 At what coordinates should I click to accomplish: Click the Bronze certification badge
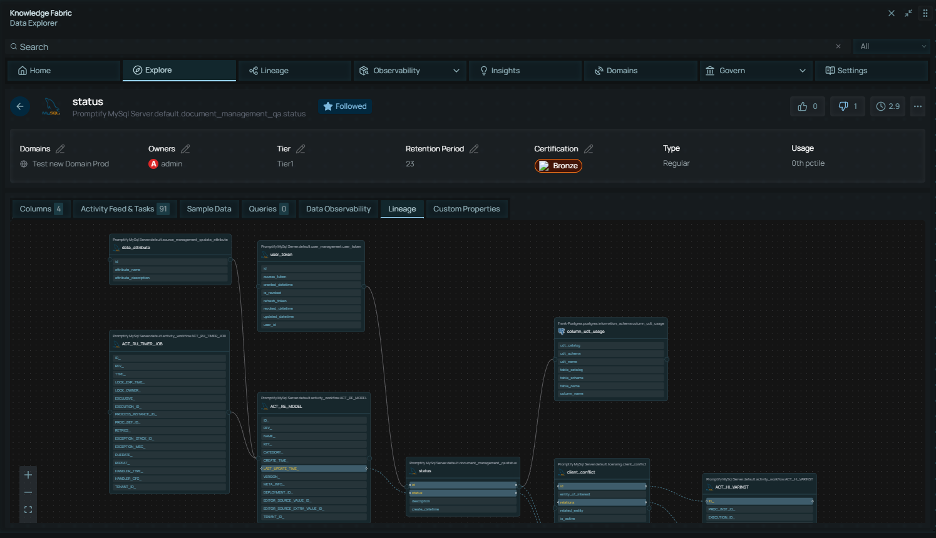tap(558, 165)
